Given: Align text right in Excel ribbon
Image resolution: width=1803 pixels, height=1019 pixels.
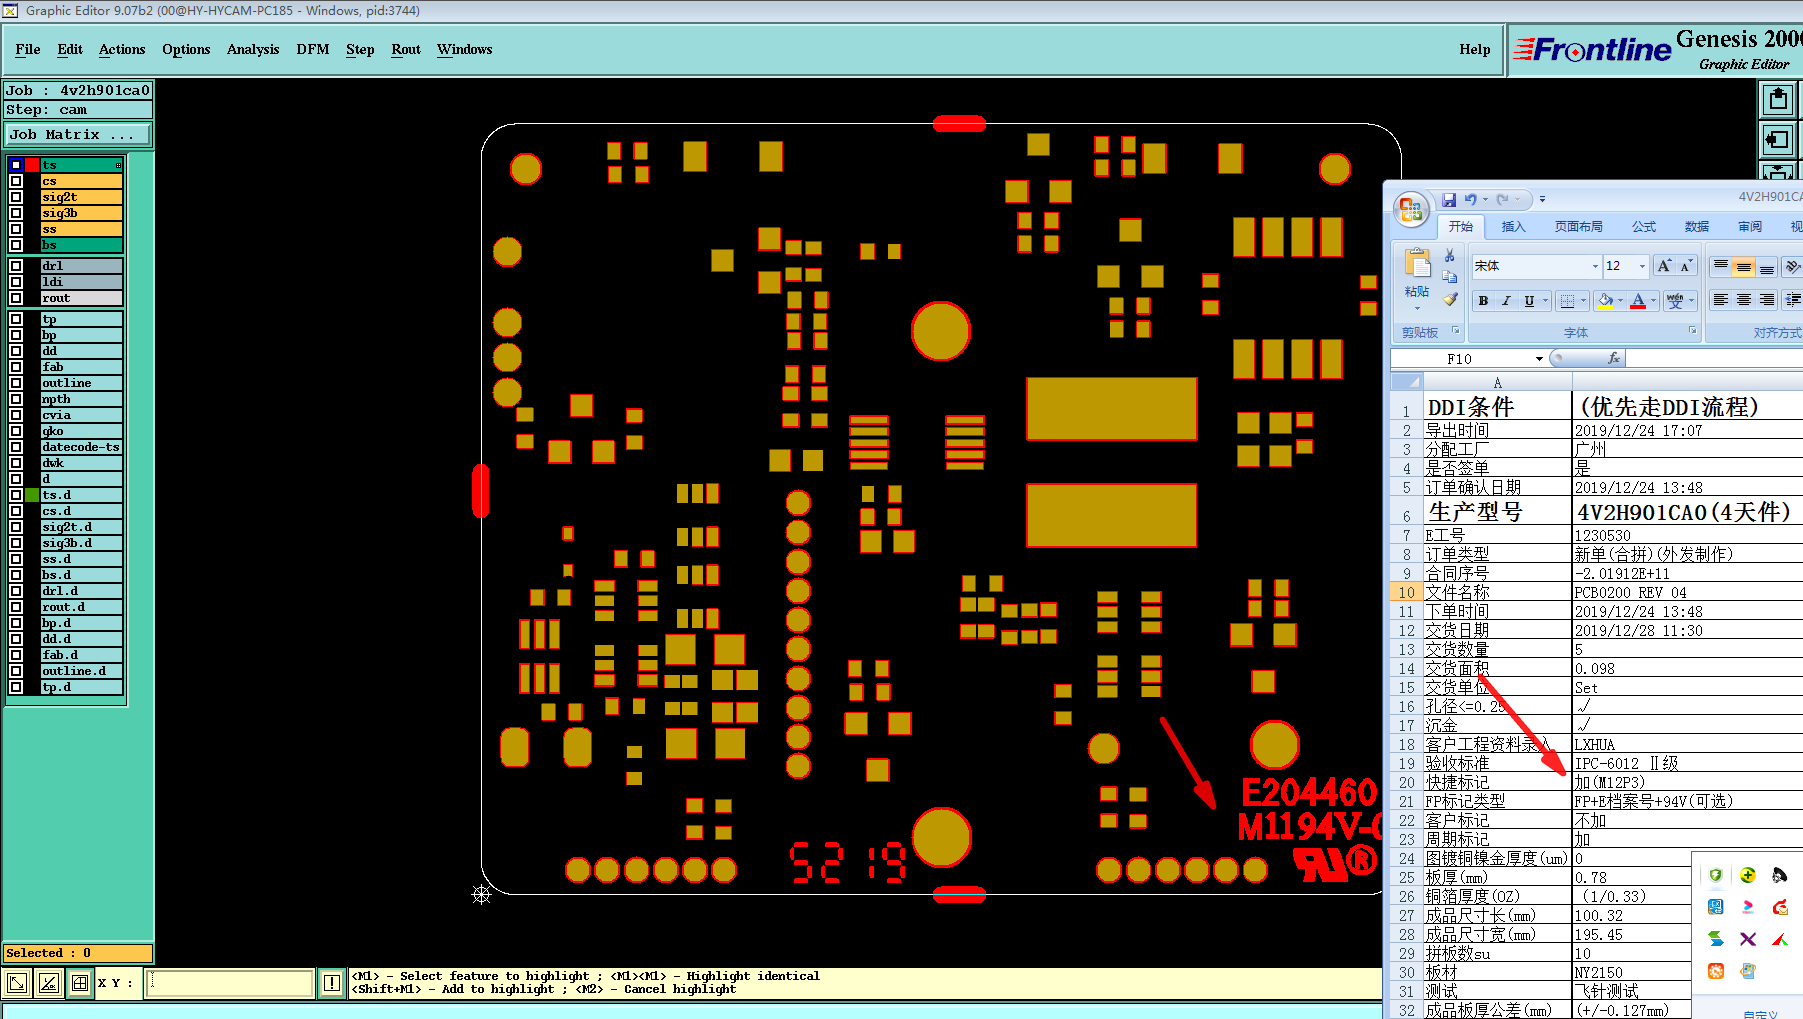Looking at the screenshot, I should (1767, 300).
